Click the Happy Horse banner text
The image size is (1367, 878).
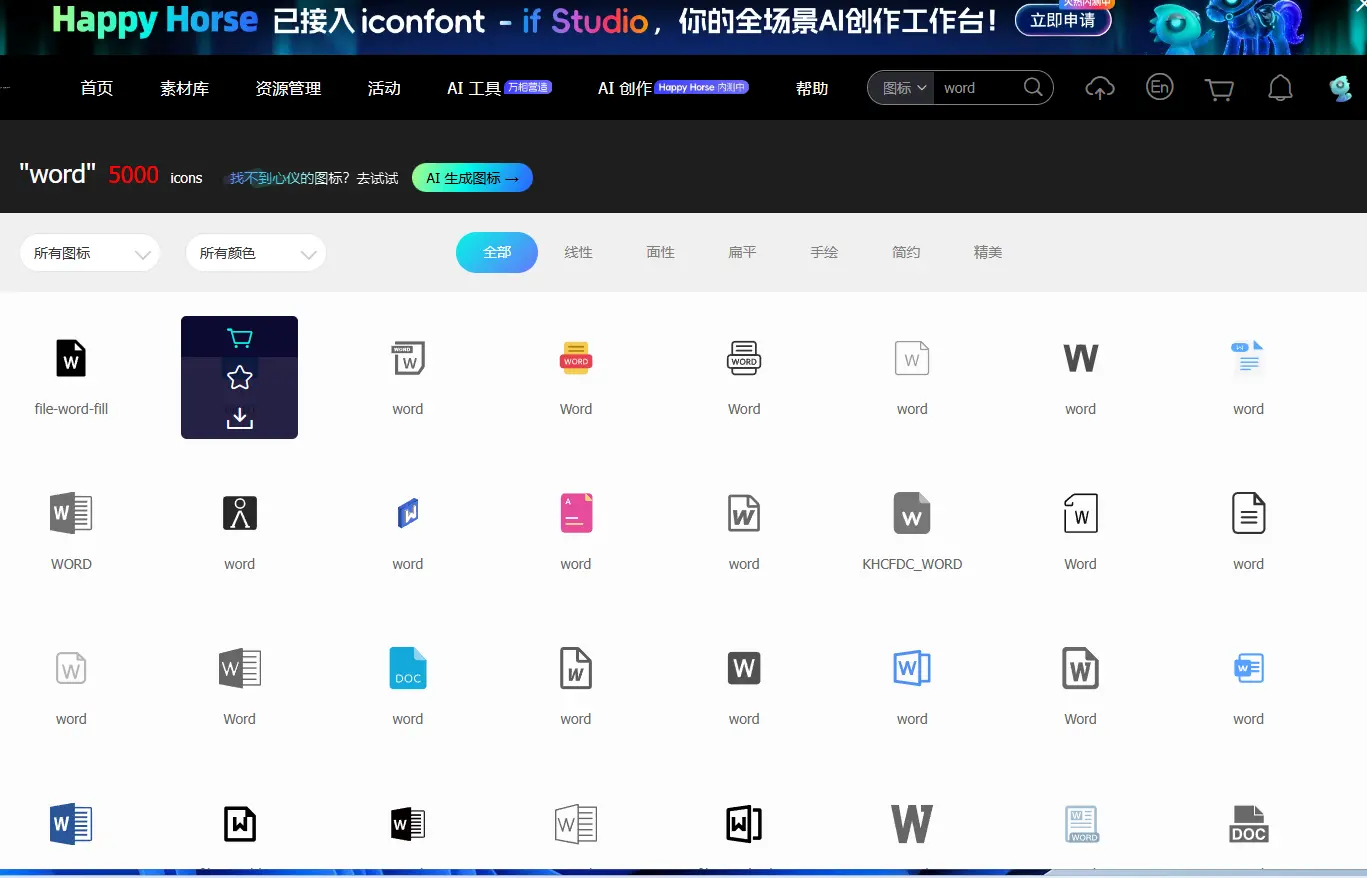155,20
